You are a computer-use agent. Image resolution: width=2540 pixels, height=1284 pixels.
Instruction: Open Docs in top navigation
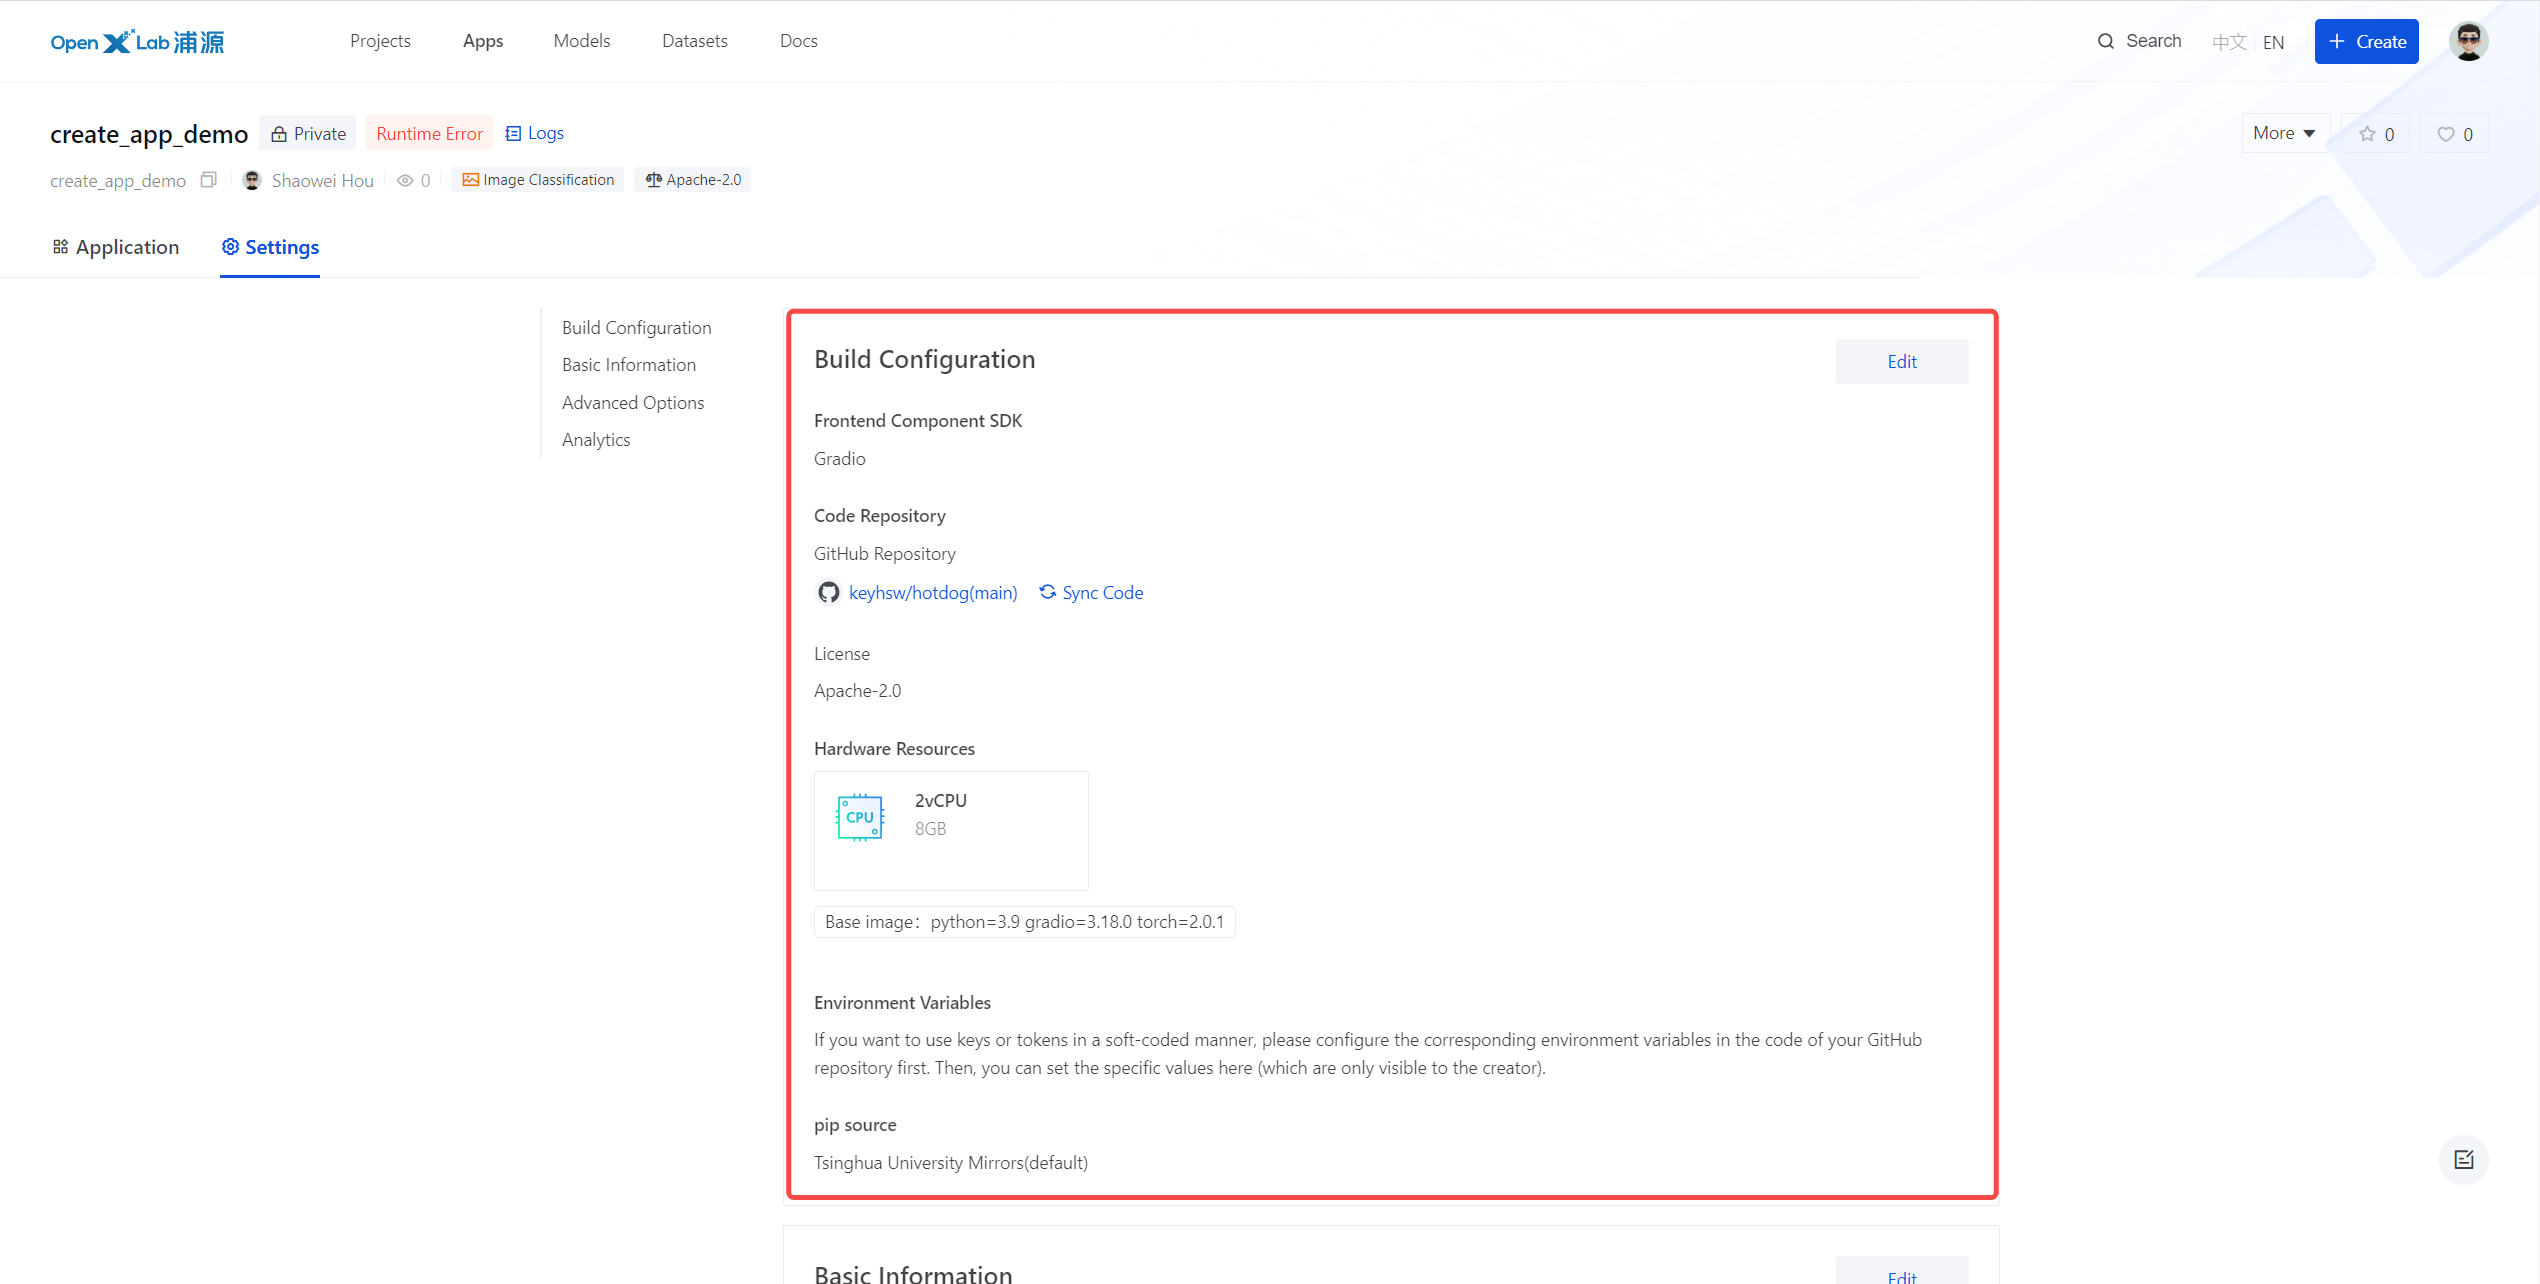799,41
